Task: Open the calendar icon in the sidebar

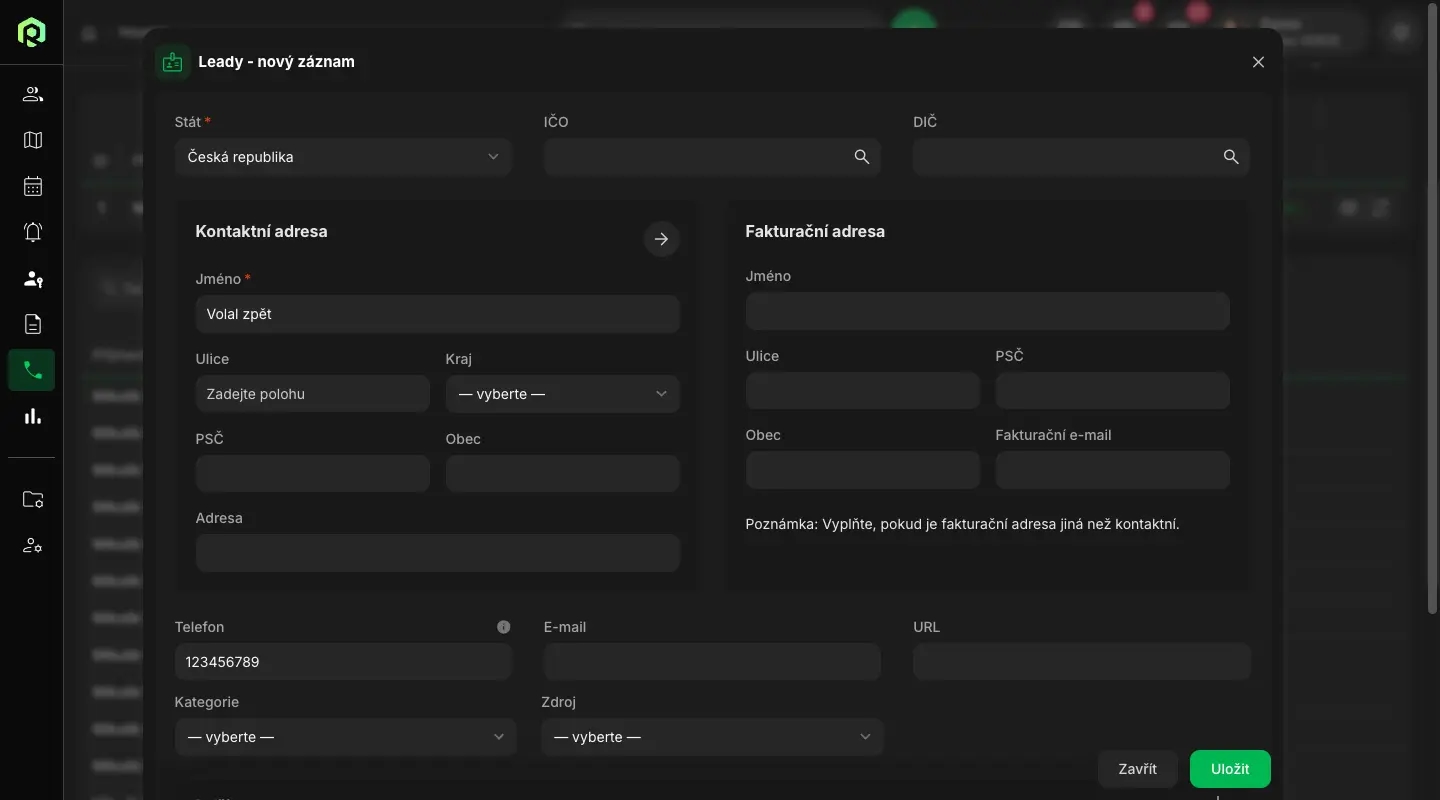Action: tap(32, 186)
